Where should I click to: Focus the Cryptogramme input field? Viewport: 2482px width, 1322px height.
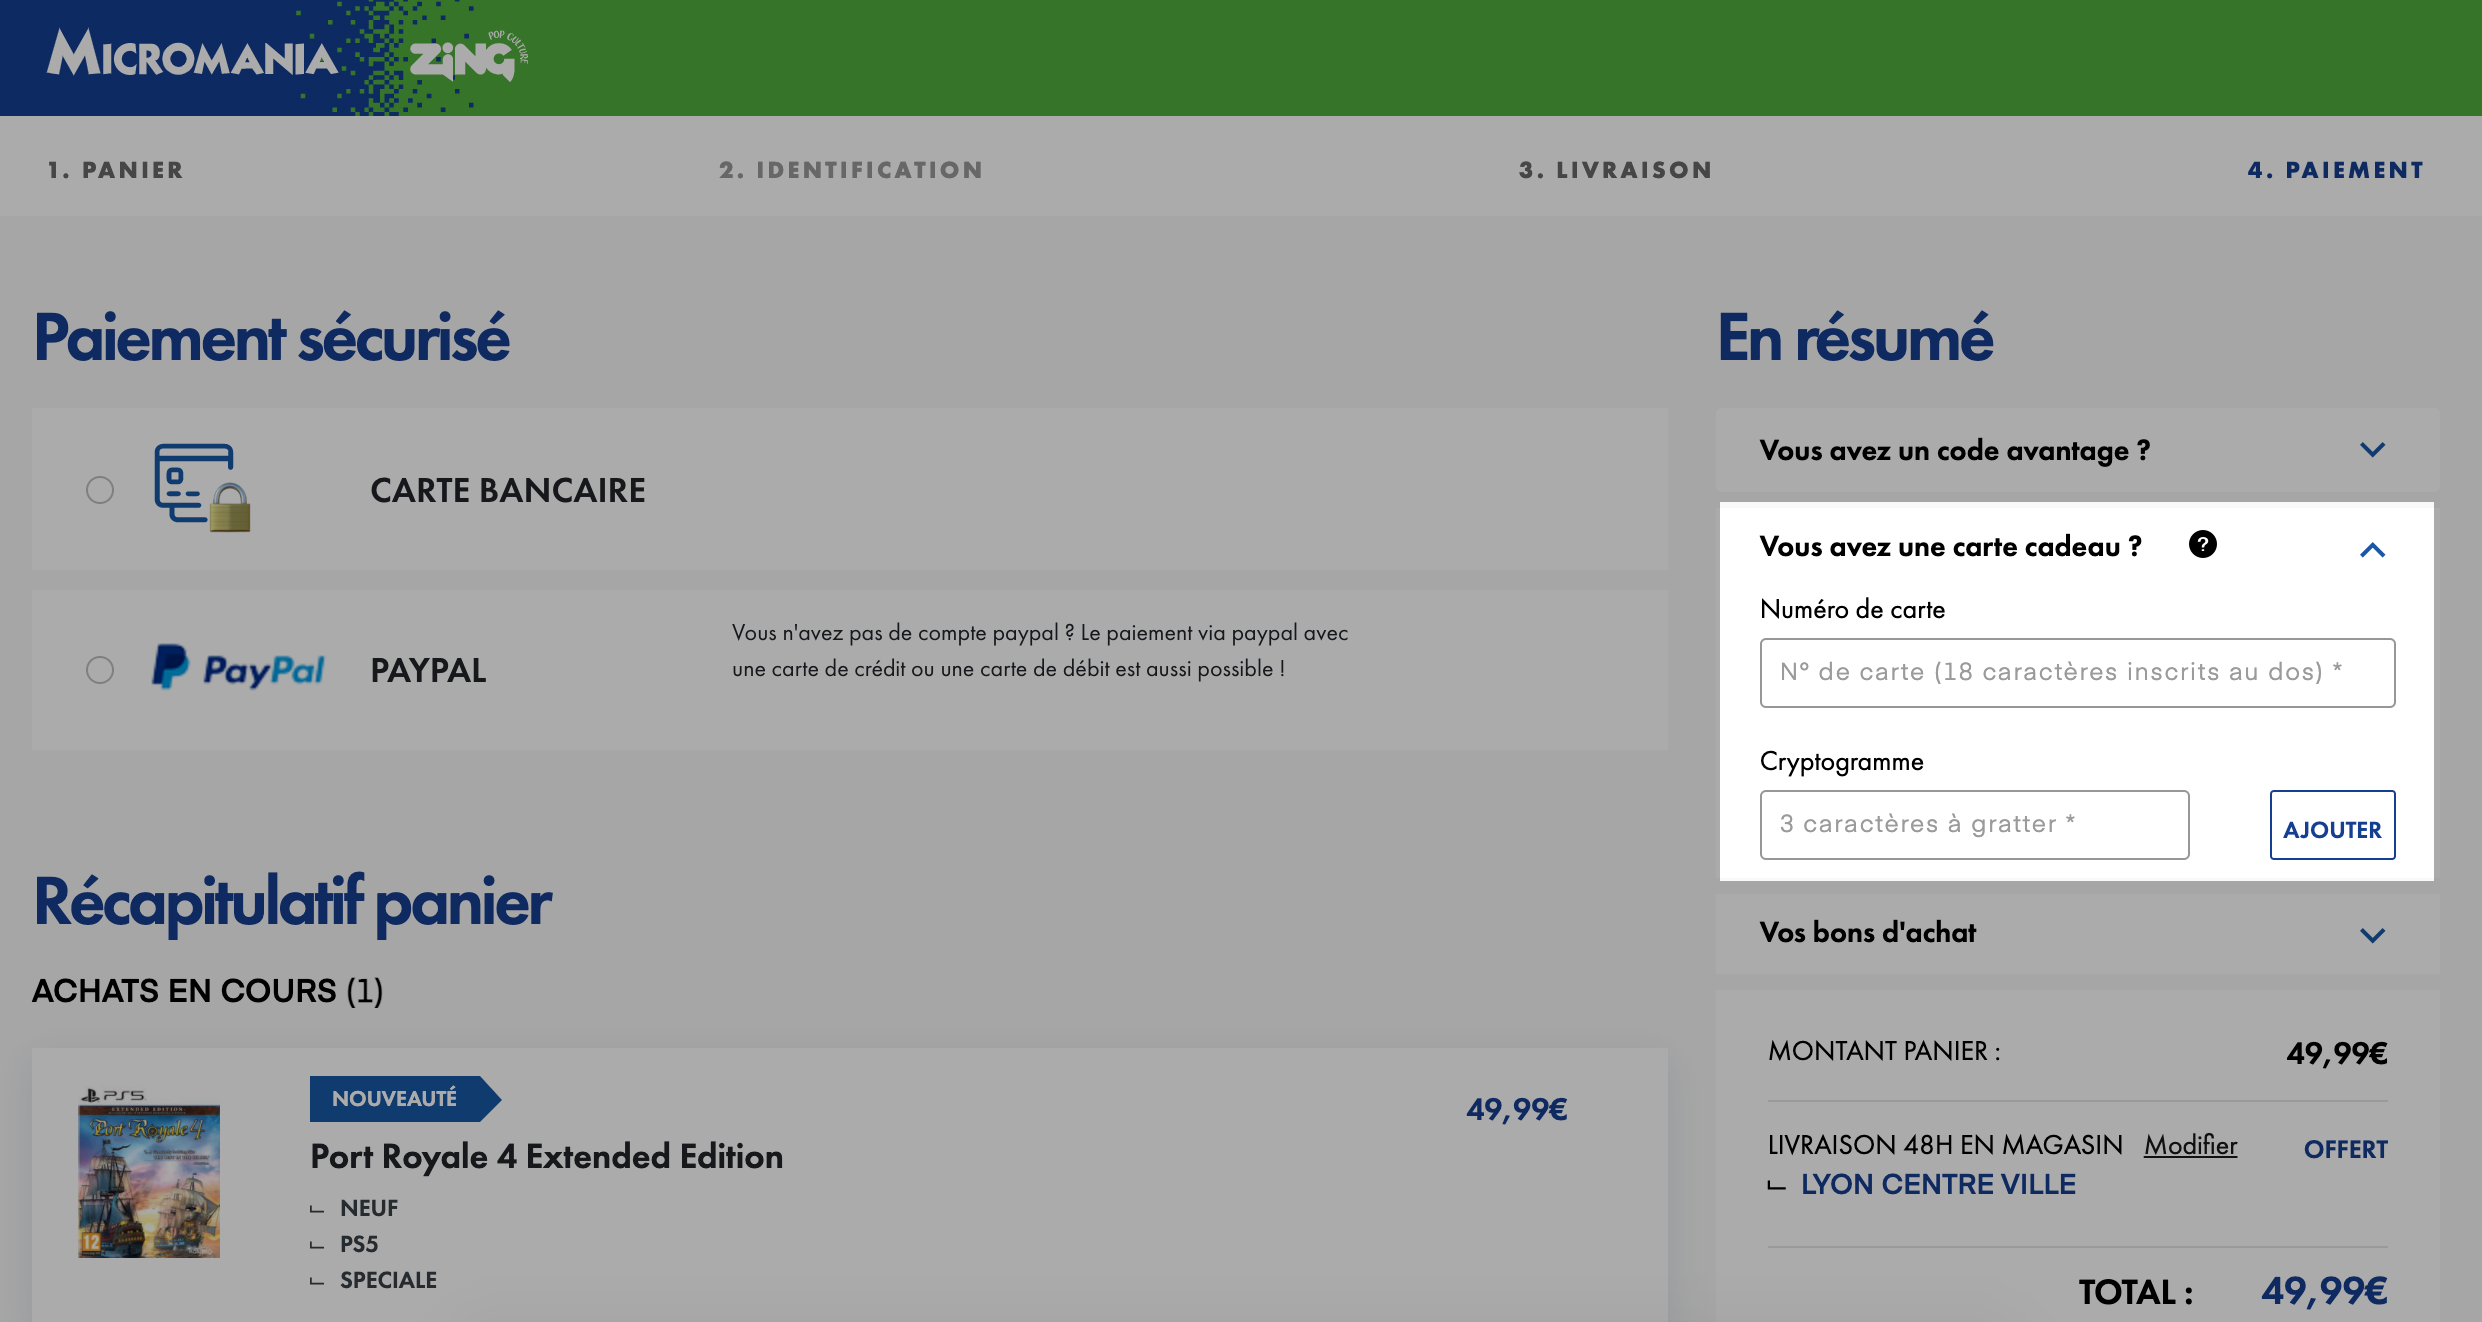(1974, 825)
